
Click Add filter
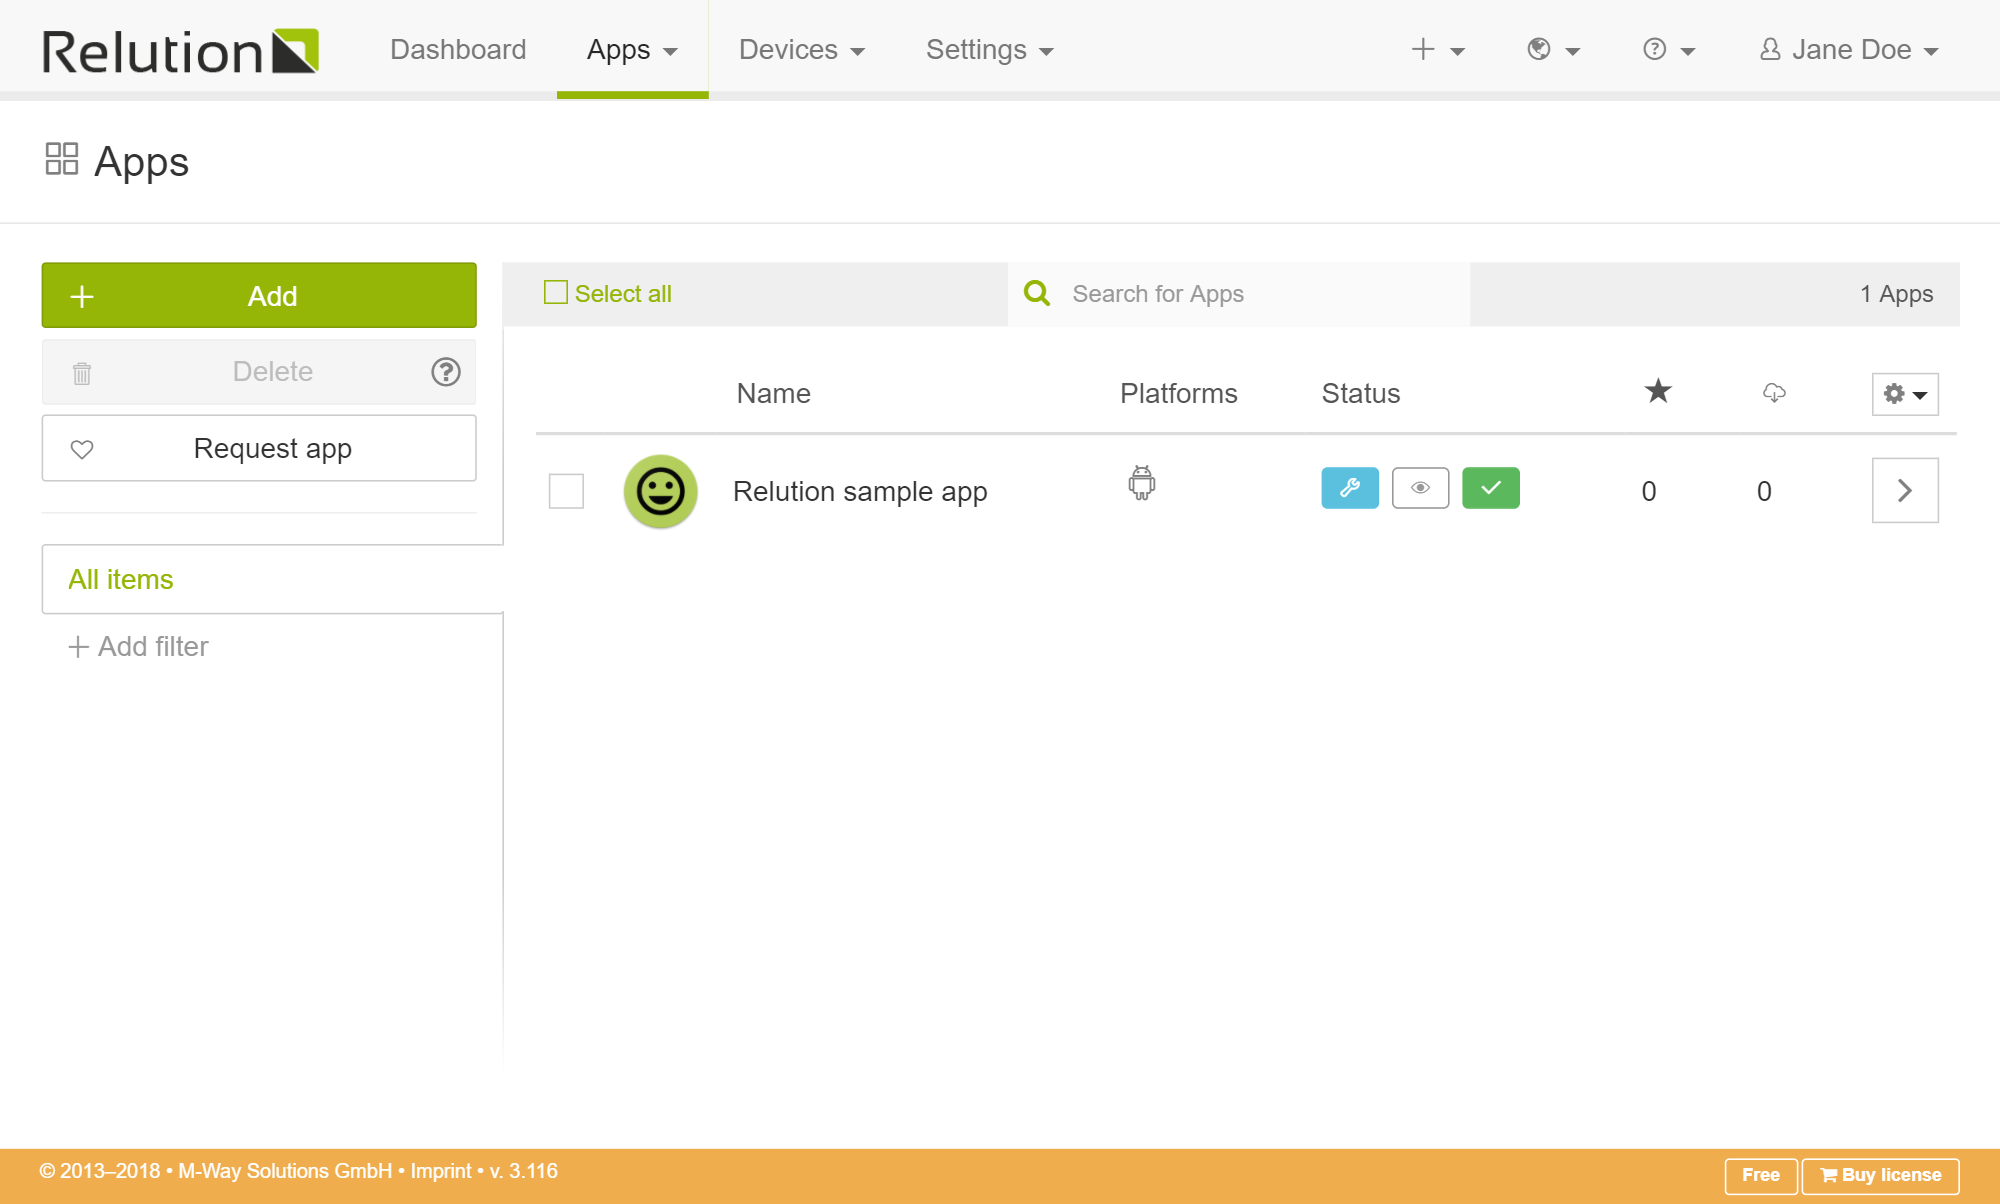click(x=138, y=647)
